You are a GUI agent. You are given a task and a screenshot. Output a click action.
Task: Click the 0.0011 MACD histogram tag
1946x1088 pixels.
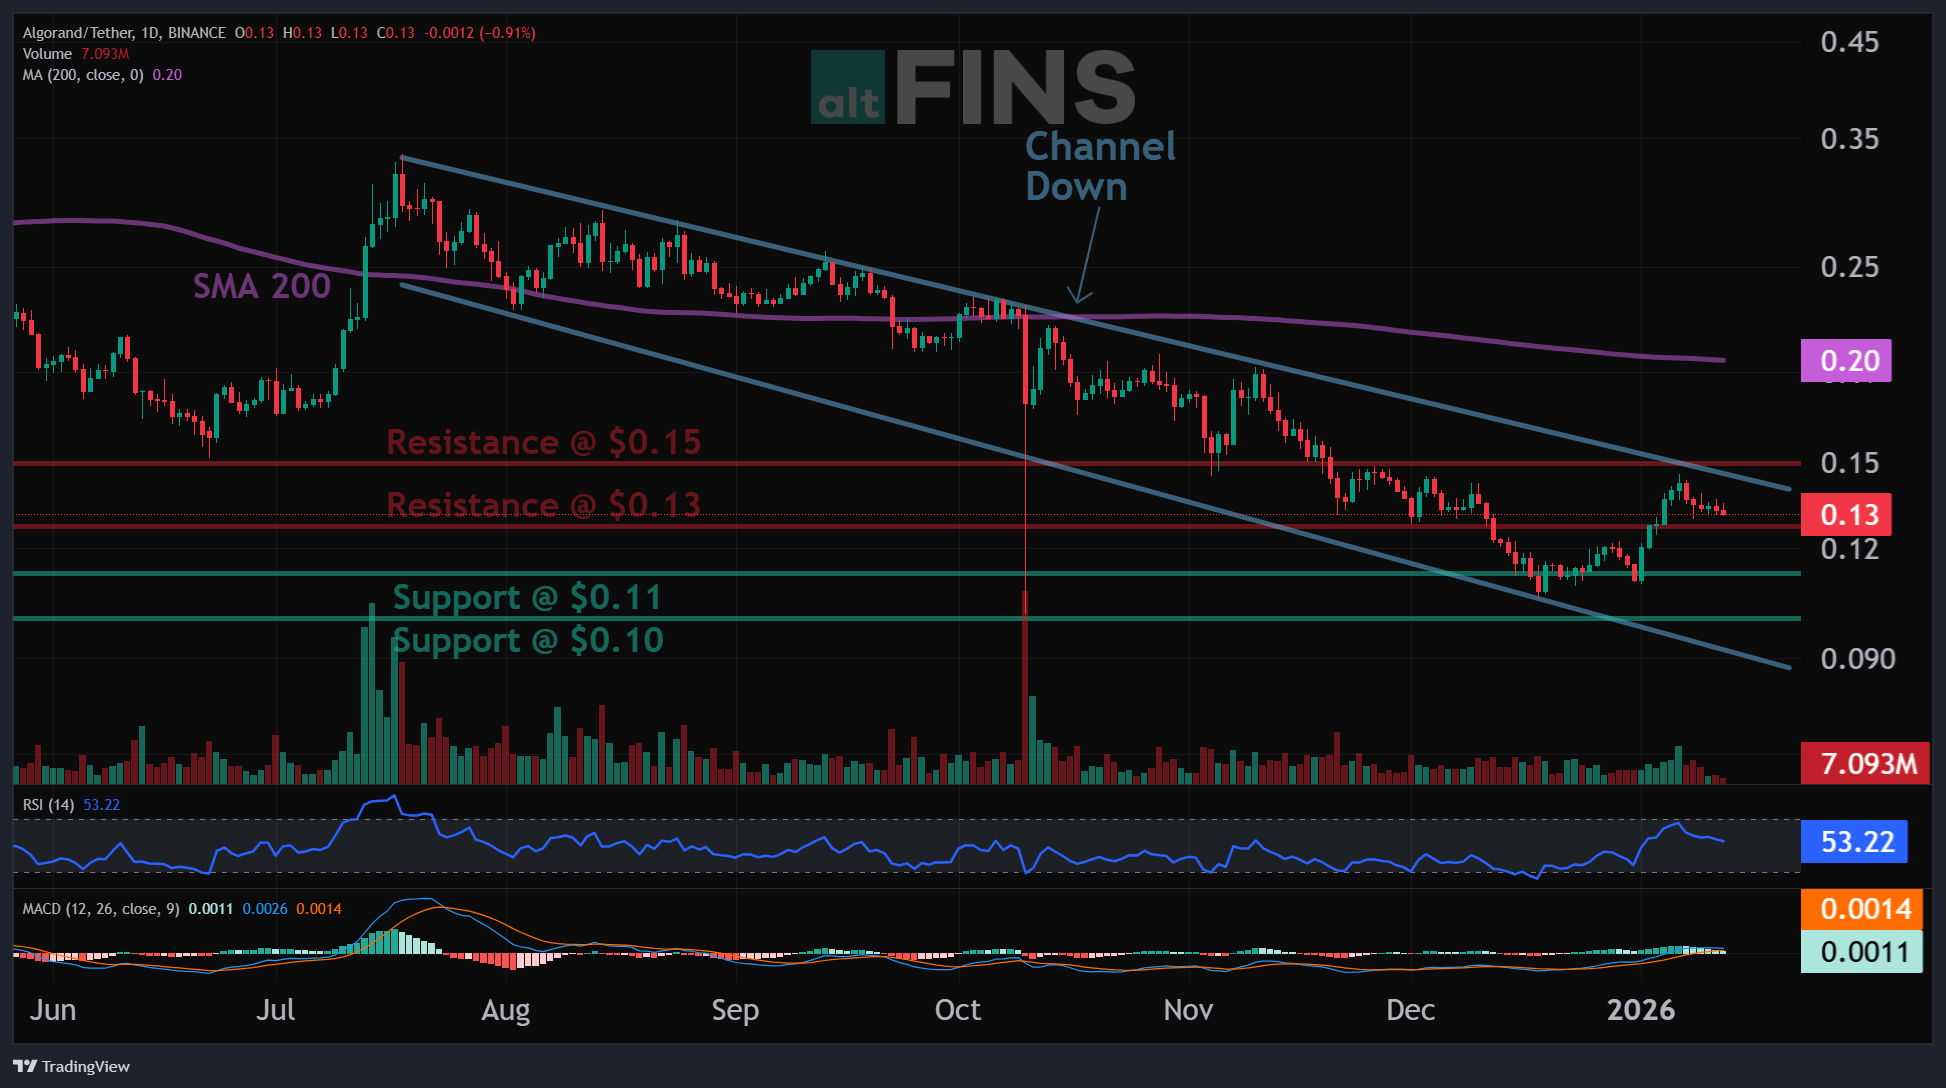1861,952
